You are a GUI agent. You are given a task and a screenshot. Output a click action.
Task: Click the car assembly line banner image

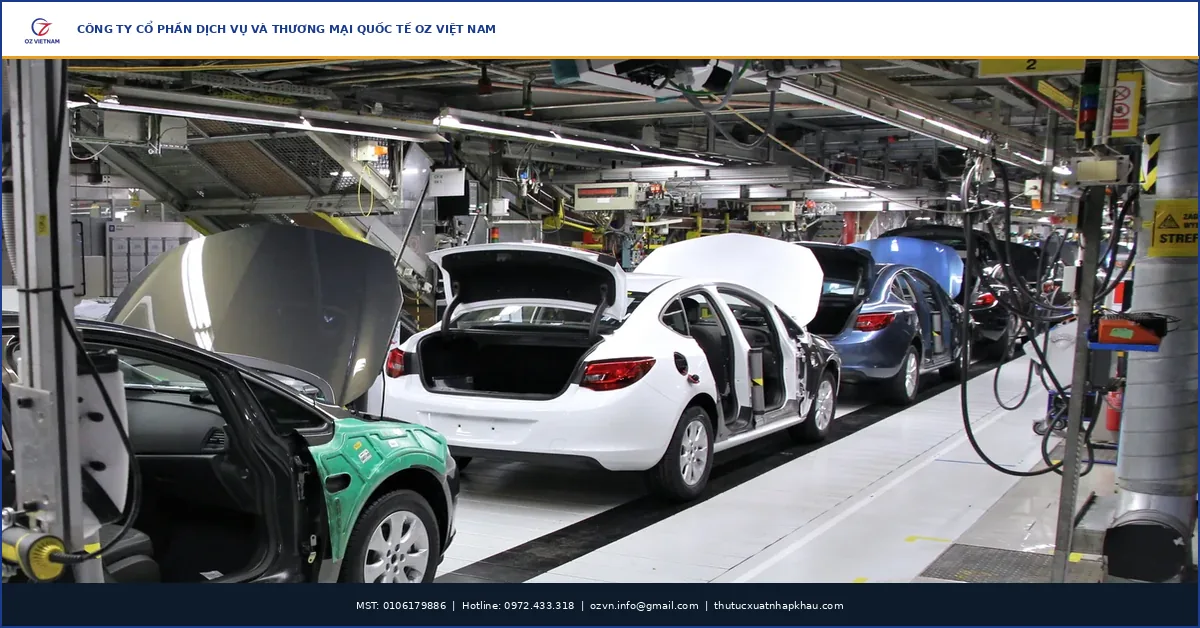click(600, 321)
